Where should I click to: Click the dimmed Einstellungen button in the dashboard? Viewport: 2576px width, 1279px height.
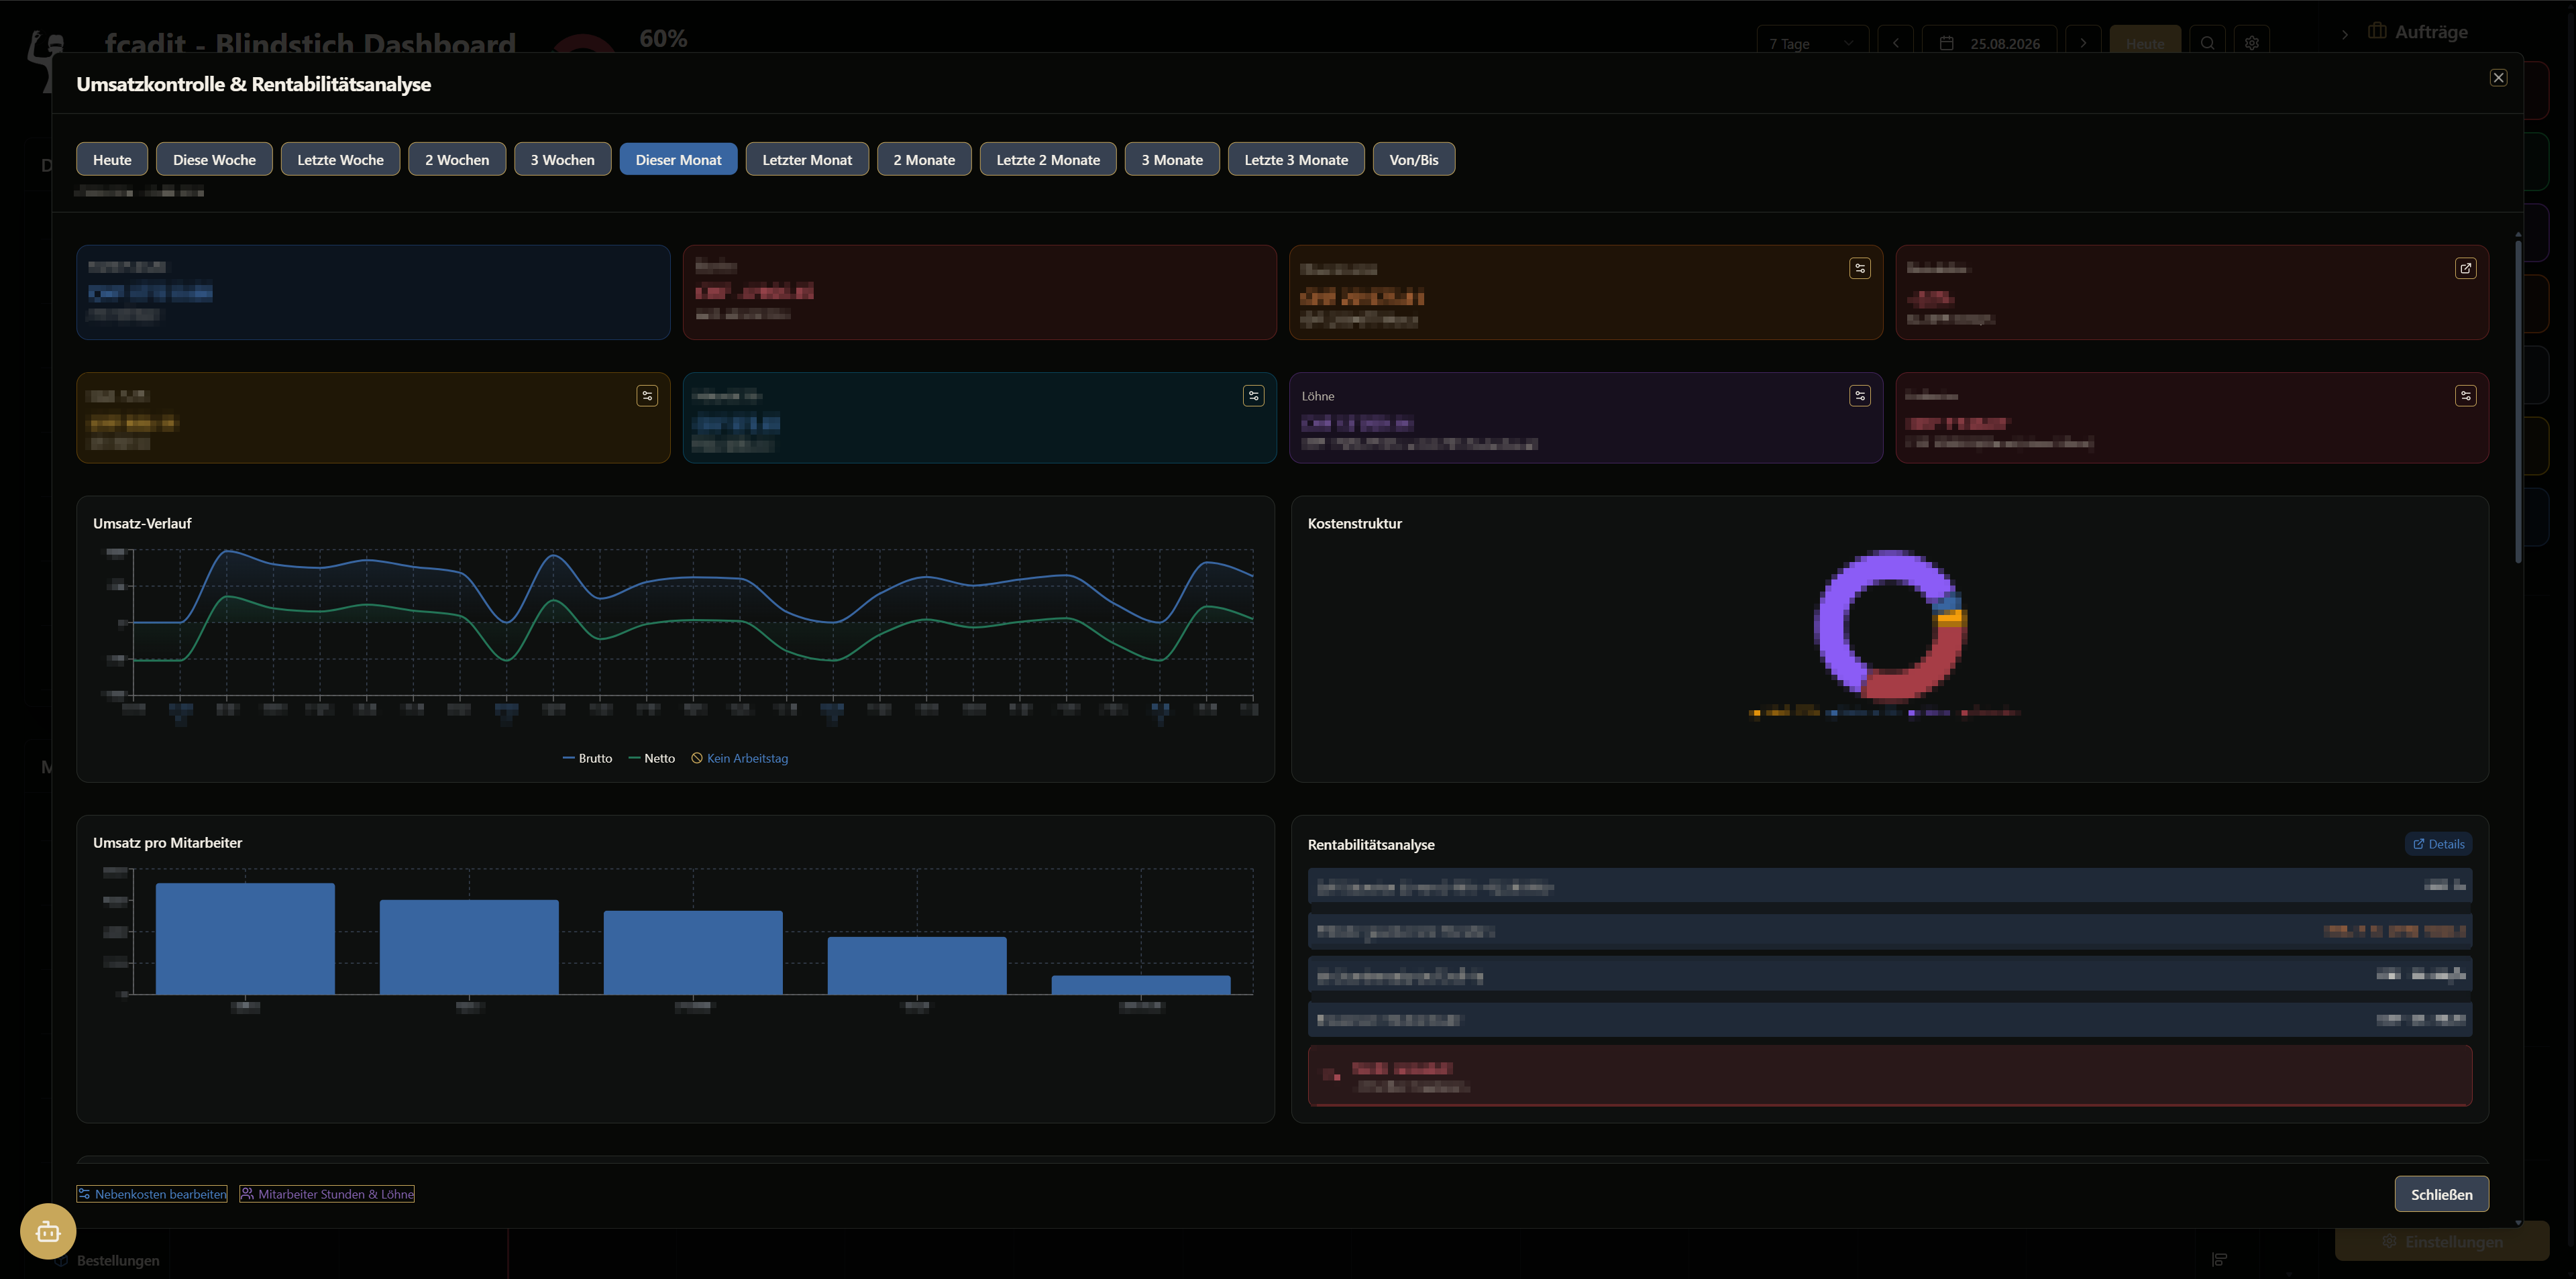pos(2441,1241)
